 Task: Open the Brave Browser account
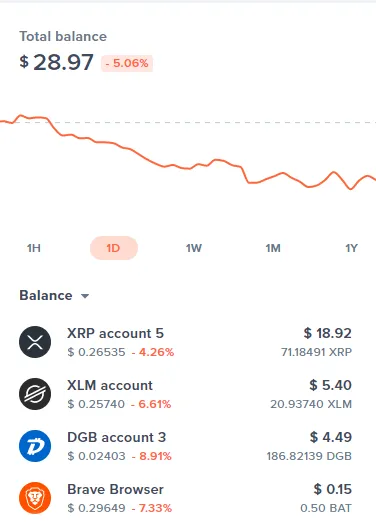(x=185, y=498)
